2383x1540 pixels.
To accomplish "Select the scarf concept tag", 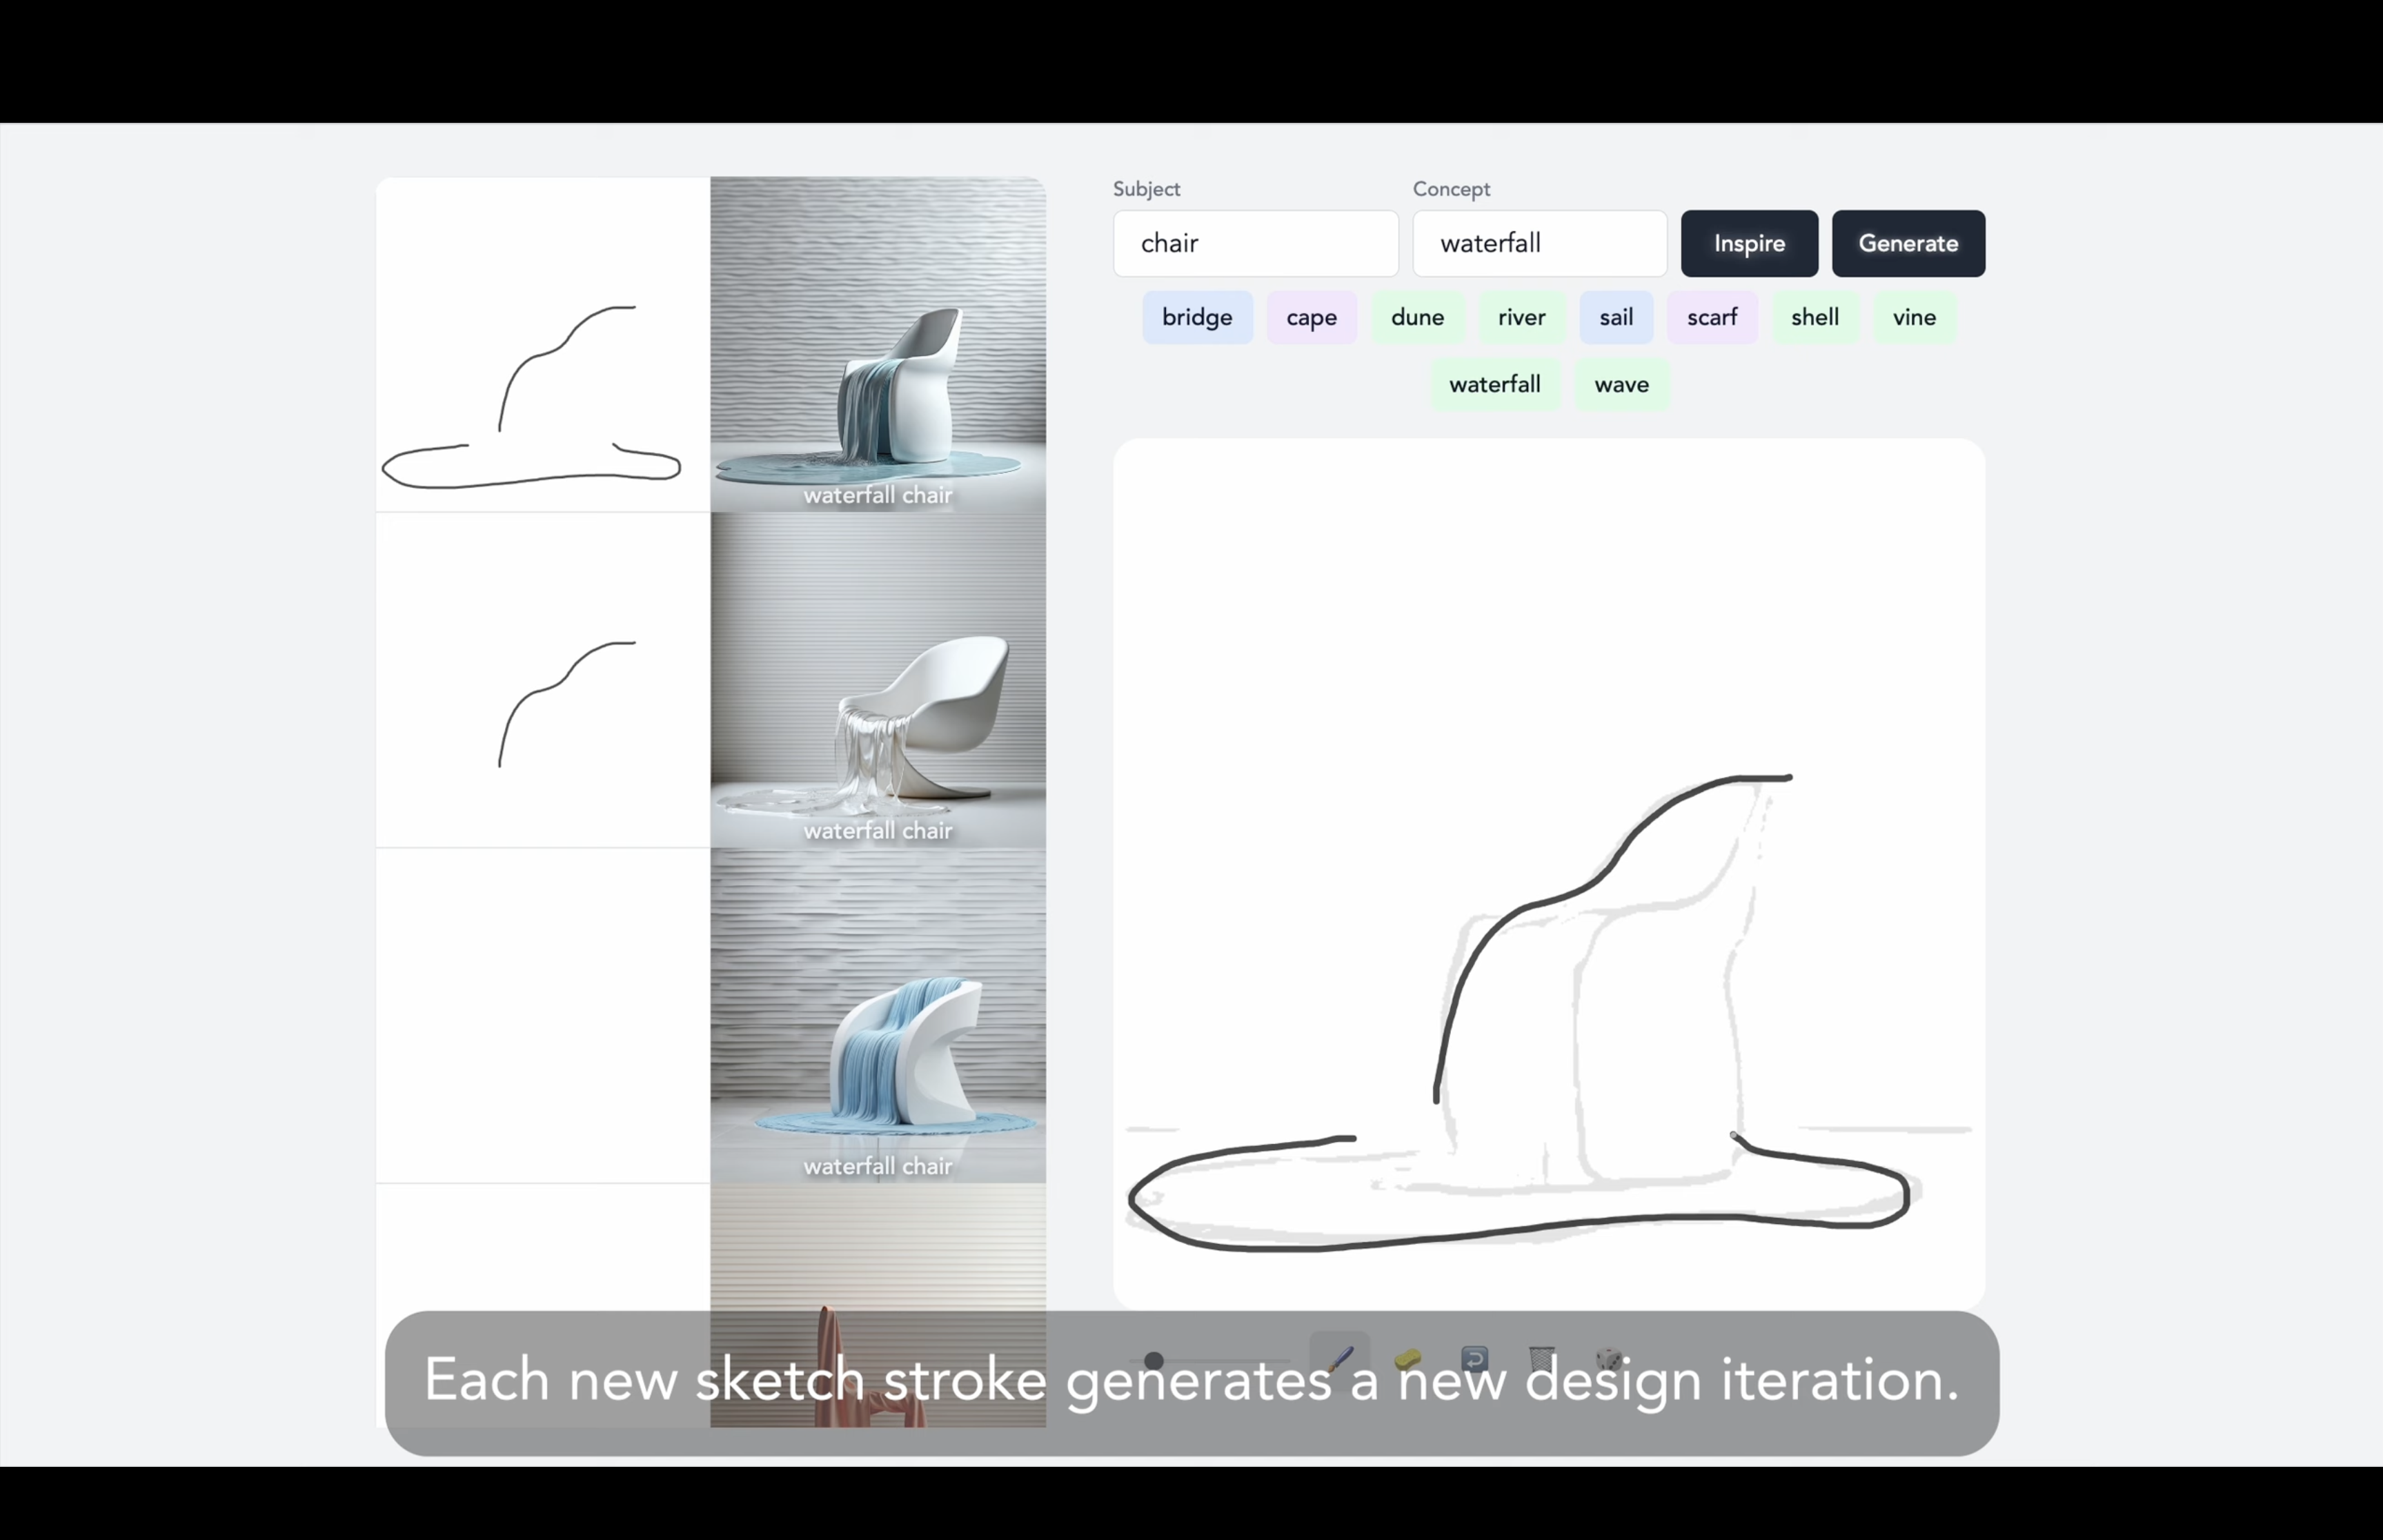I will (1712, 317).
